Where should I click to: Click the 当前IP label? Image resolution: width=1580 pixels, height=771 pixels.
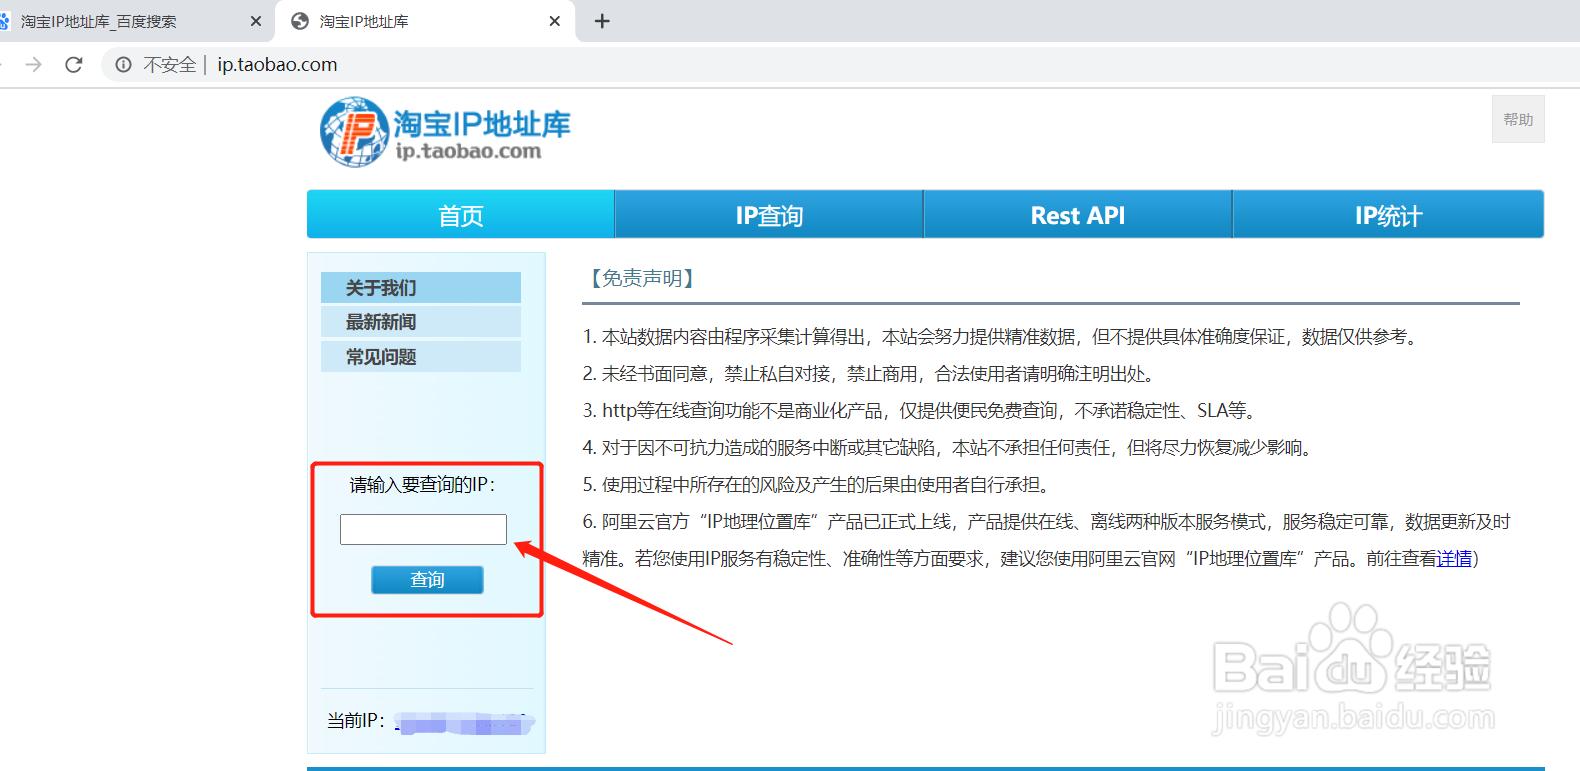click(x=356, y=720)
